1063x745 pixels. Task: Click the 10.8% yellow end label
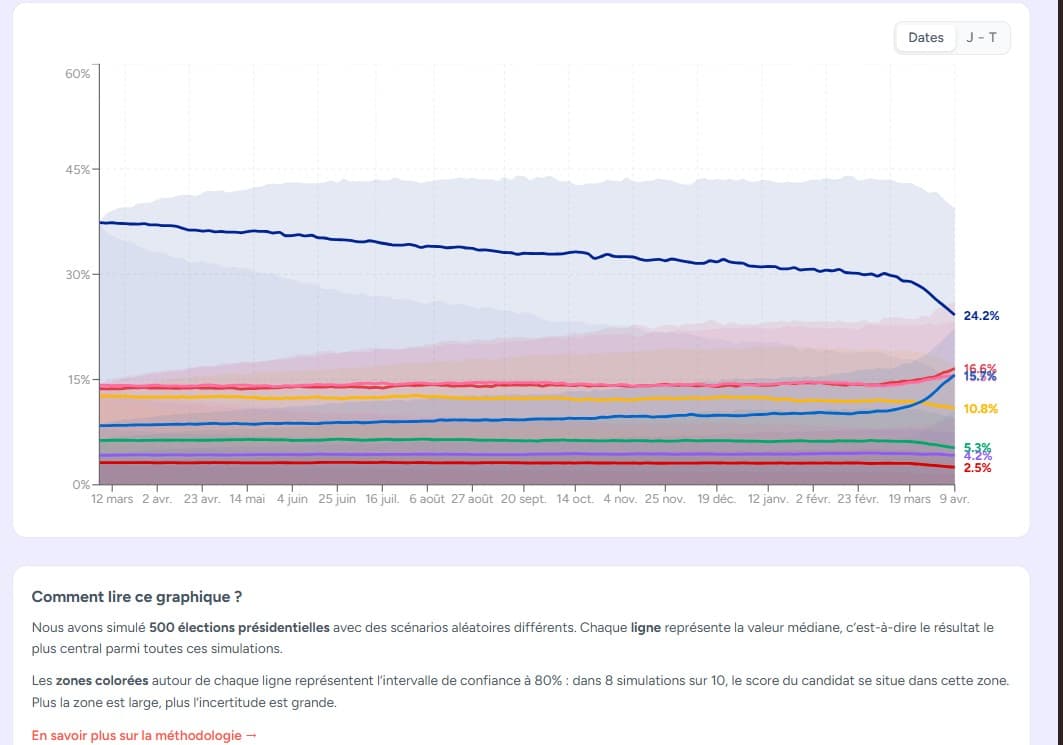tap(981, 409)
